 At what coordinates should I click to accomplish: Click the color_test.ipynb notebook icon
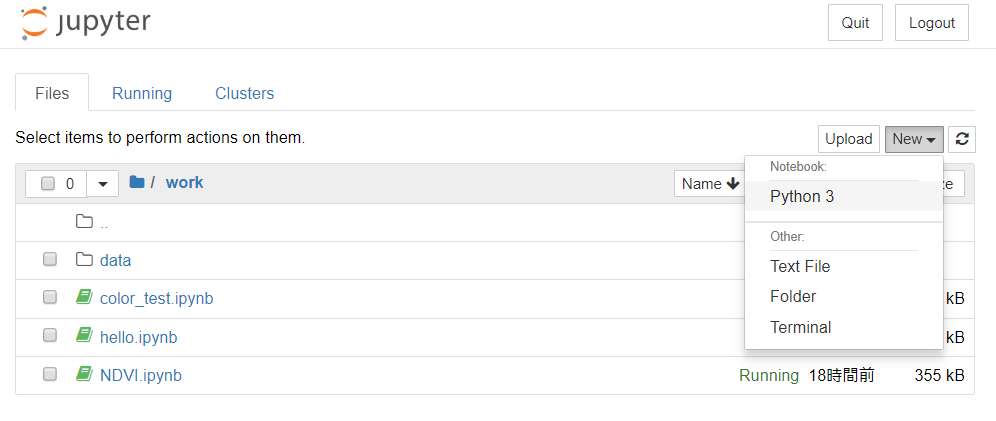(x=84, y=297)
